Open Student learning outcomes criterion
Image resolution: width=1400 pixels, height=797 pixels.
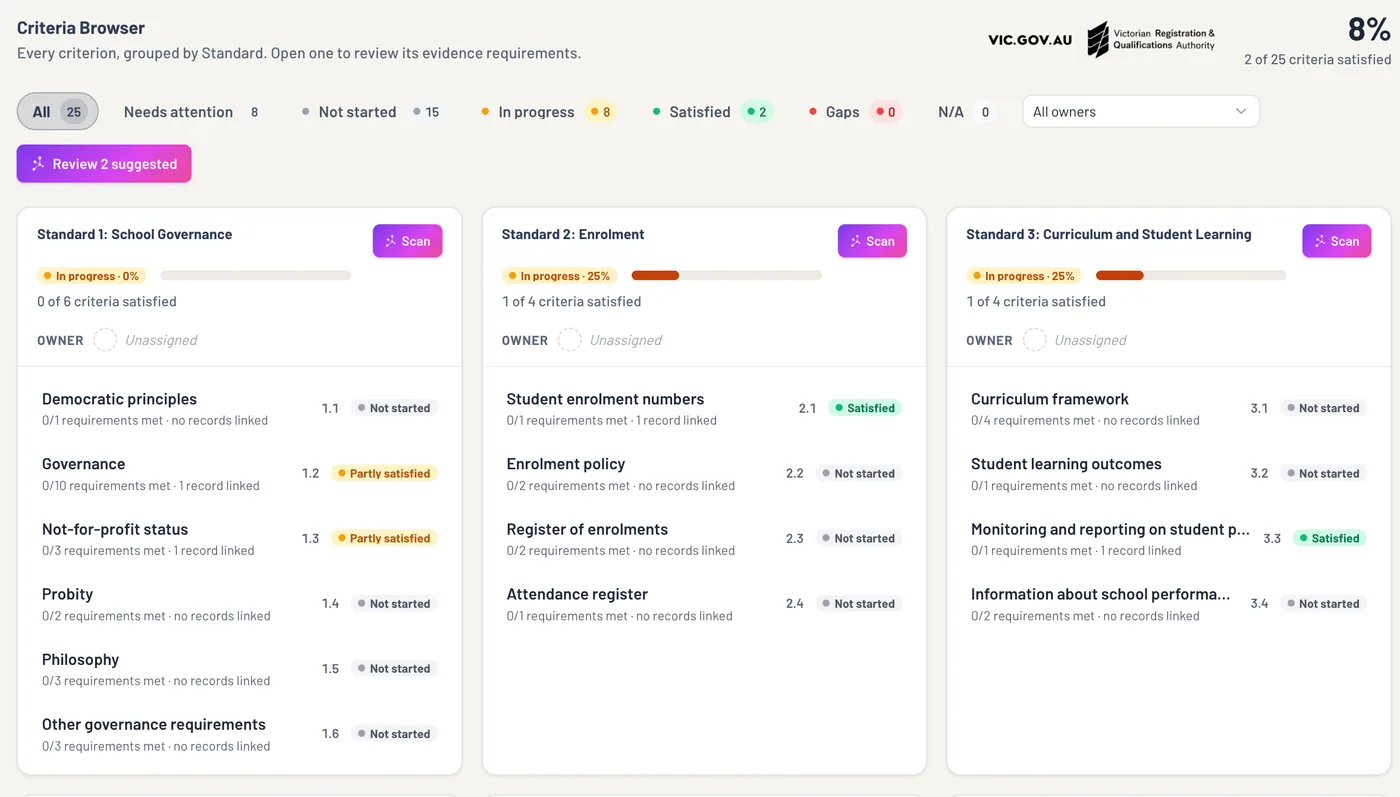(x=1169, y=473)
